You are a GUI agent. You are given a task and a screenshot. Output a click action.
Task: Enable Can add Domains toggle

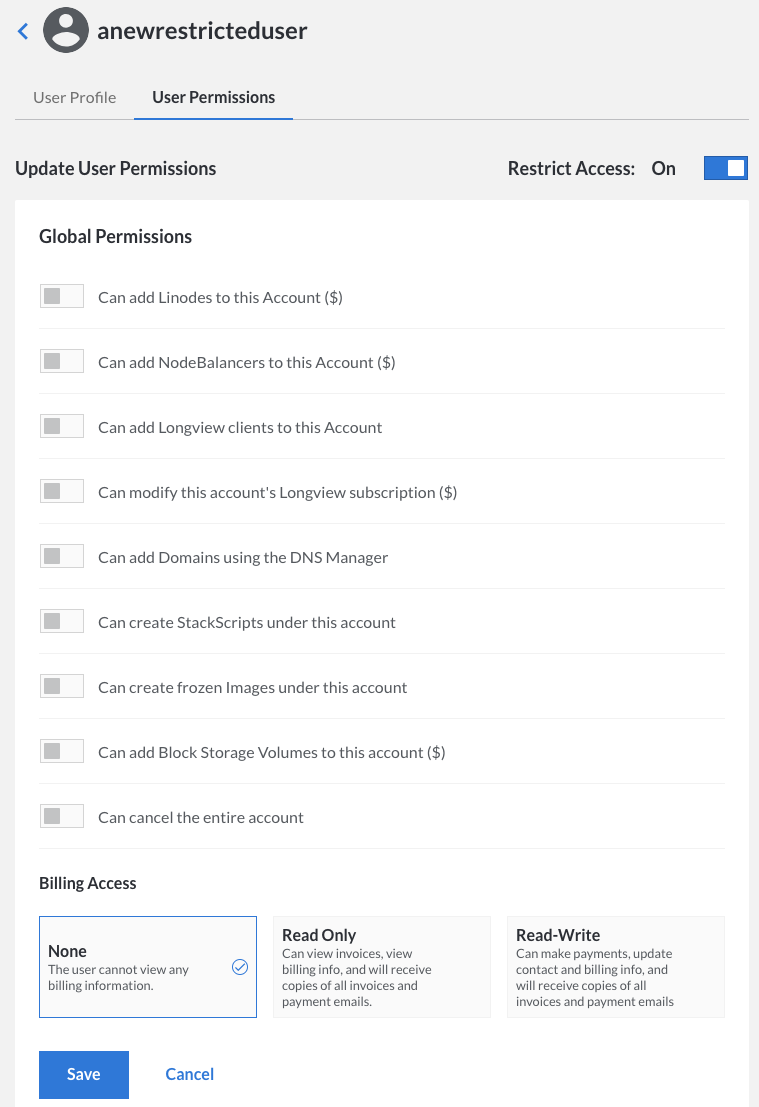[x=61, y=557]
